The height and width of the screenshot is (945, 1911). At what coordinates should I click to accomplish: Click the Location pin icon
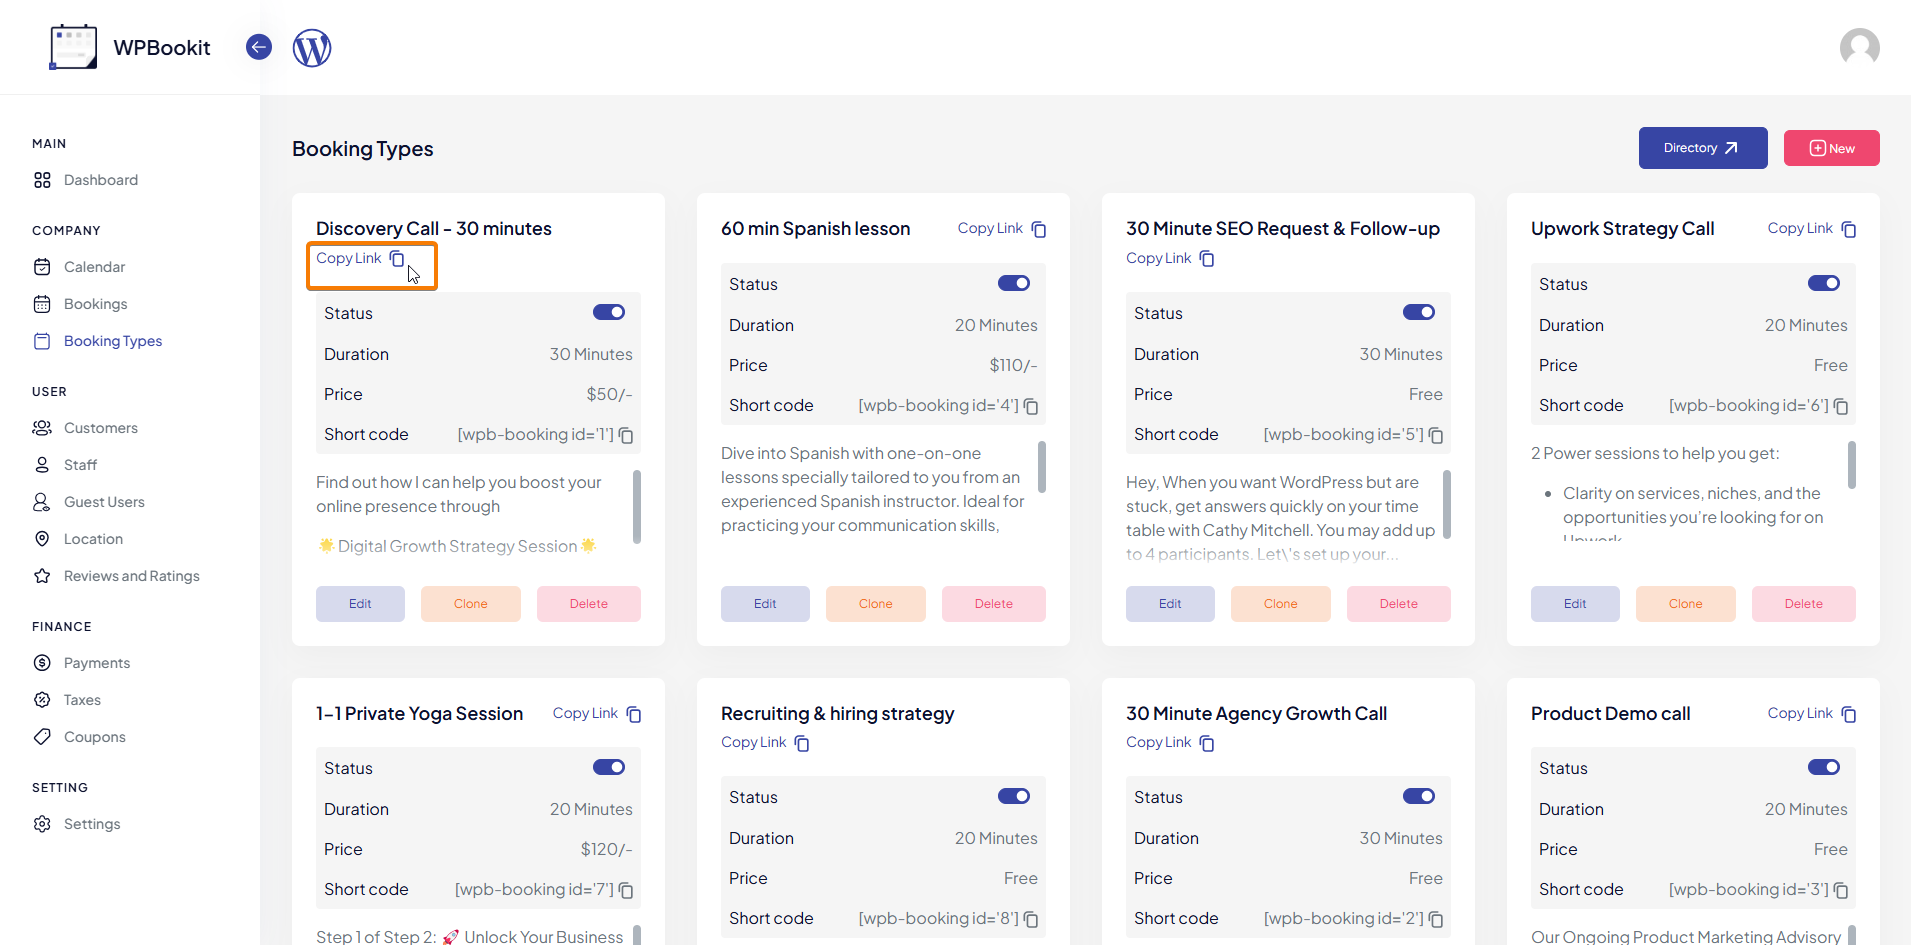click(x=42, y=539)
